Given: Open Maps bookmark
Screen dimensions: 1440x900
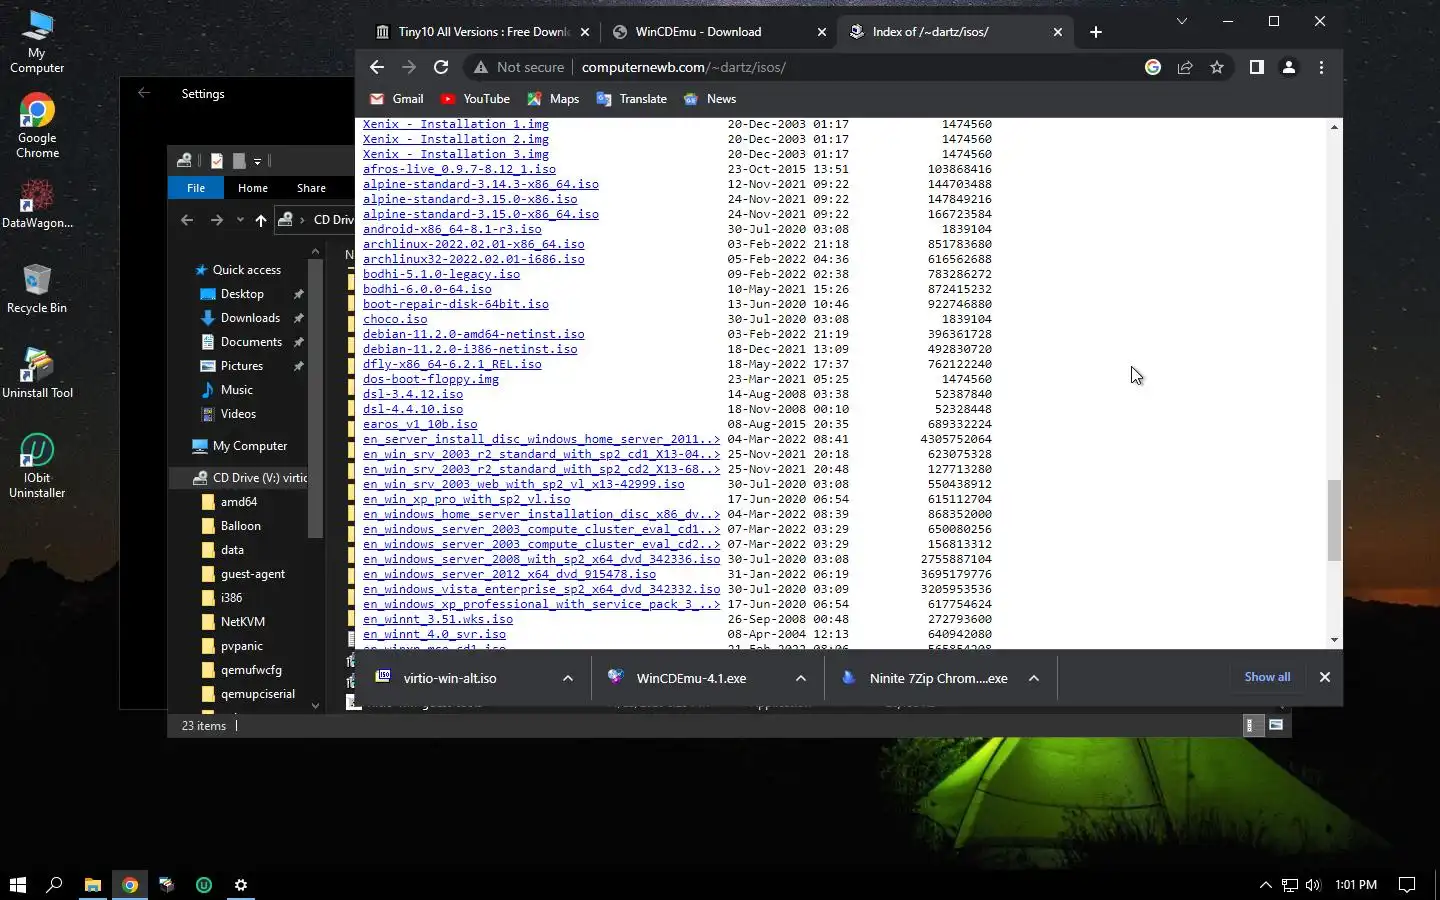Looking at the screenshot, I should click(553, 99).
